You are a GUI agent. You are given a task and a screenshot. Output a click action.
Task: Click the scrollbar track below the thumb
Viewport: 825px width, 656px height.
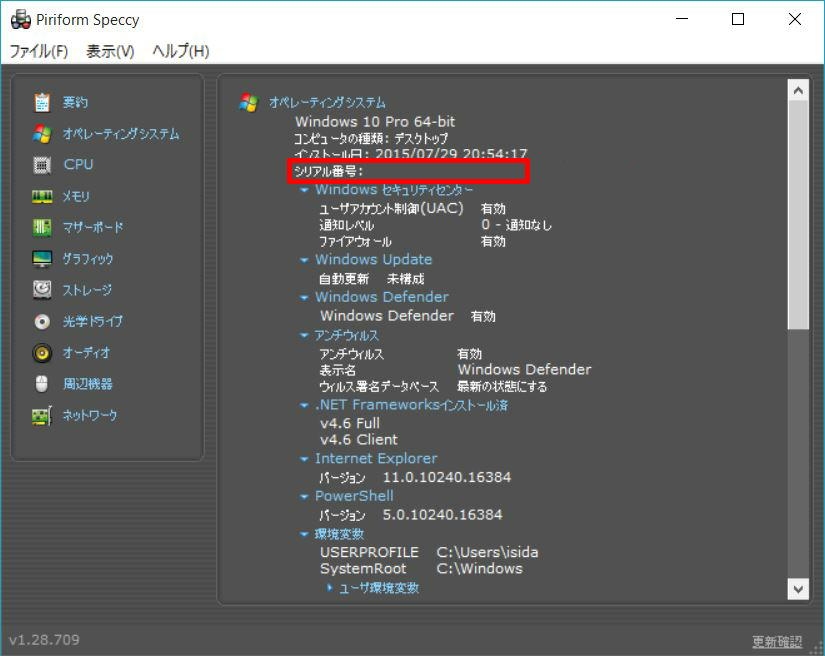pos(798,454)
